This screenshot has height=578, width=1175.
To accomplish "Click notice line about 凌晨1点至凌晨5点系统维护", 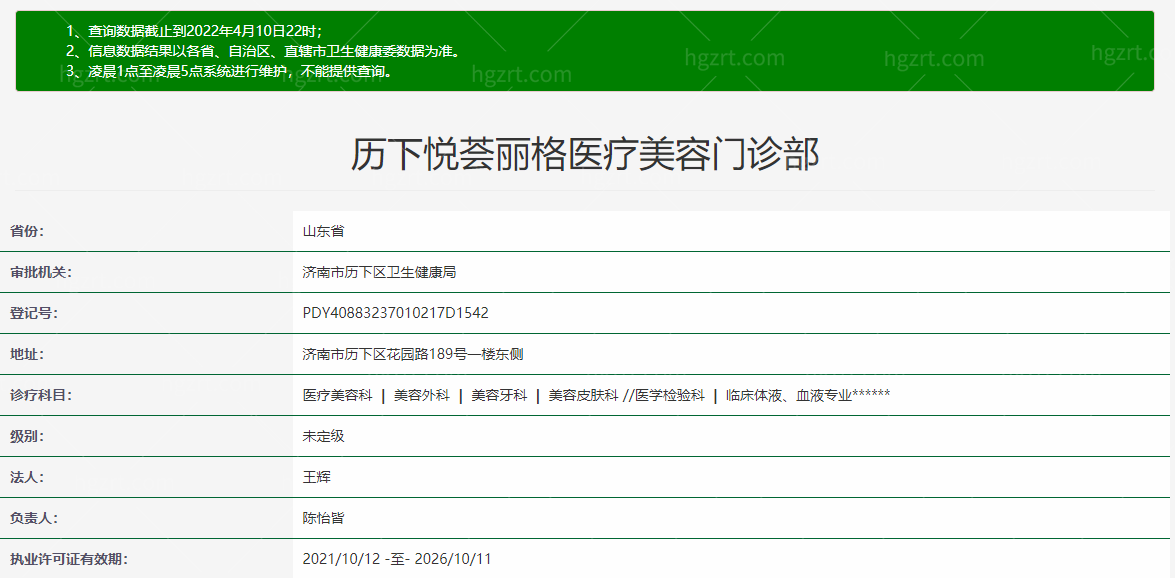I will [x=229, y=71].
